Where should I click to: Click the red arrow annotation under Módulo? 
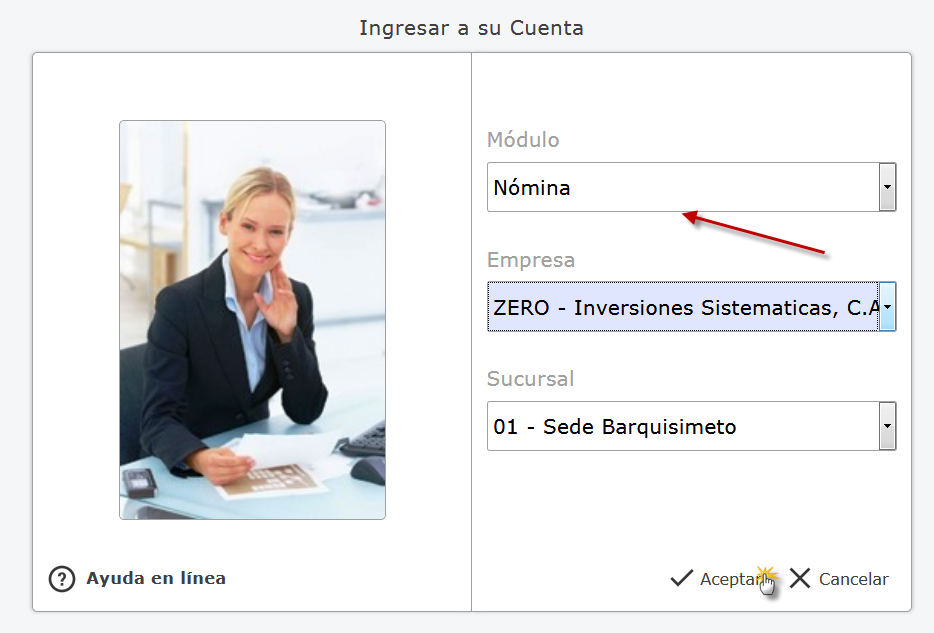point(754,232)
